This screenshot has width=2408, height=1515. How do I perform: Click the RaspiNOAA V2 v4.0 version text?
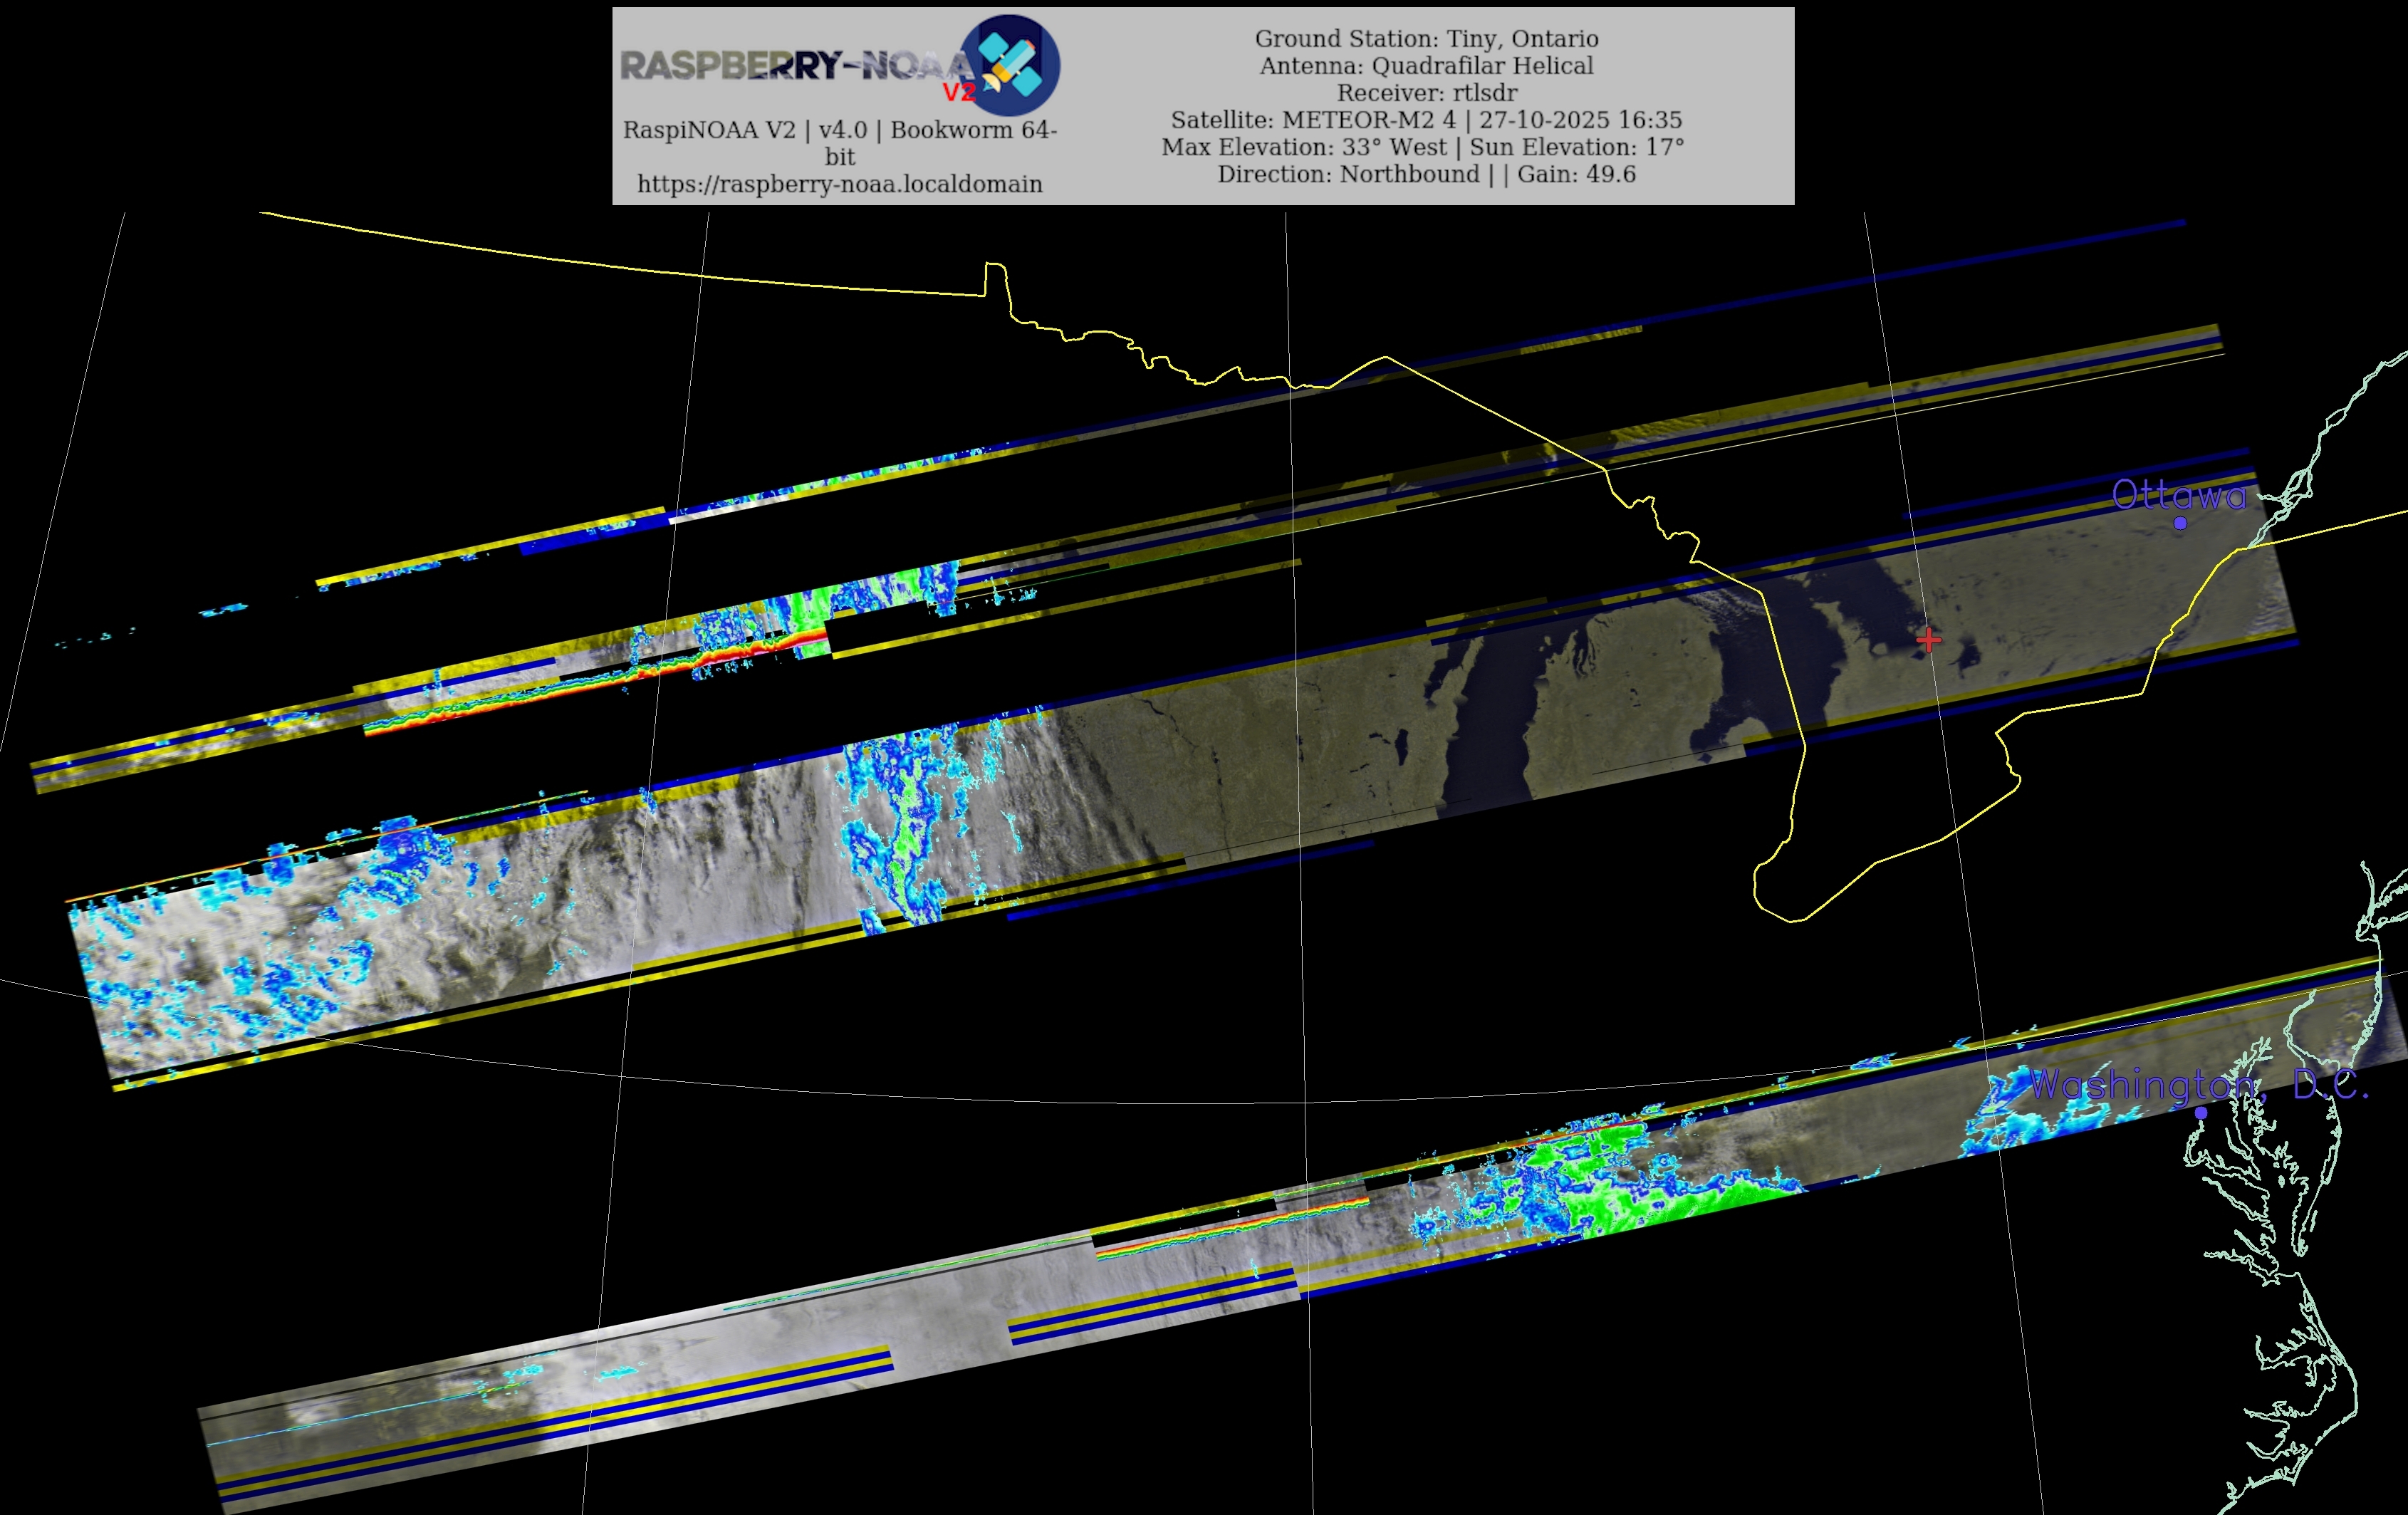pyautogui.click(x=839, y=130)
